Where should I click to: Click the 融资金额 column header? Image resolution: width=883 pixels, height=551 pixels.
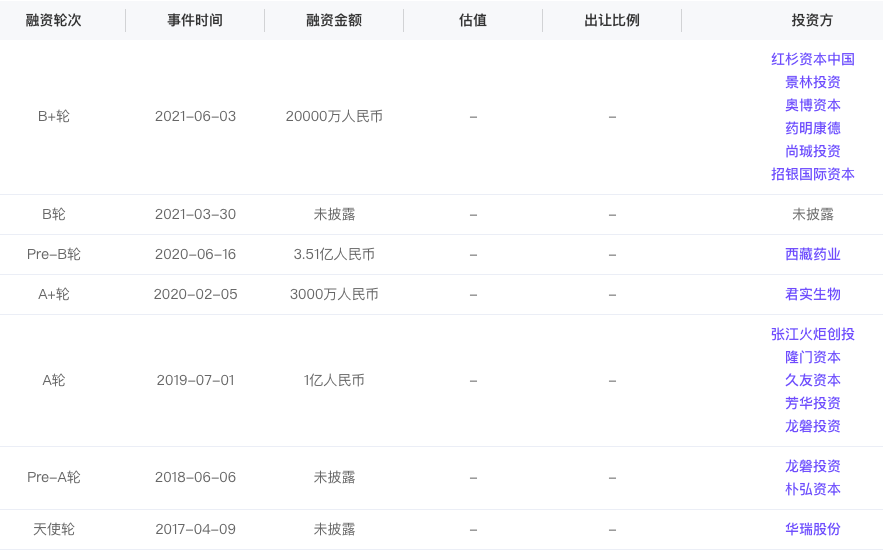point(334,20)
